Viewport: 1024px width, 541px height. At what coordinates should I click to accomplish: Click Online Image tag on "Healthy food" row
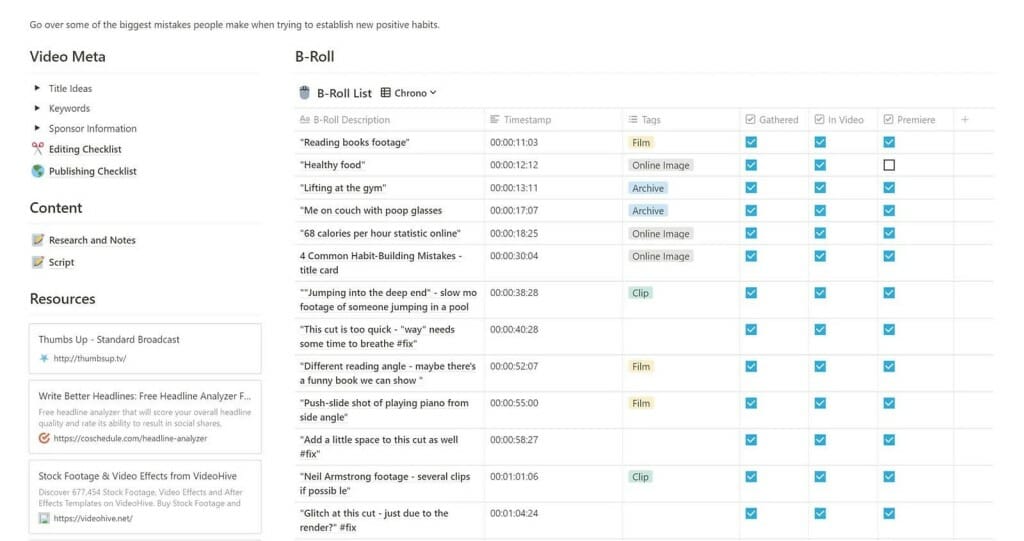tap(660, 165)
